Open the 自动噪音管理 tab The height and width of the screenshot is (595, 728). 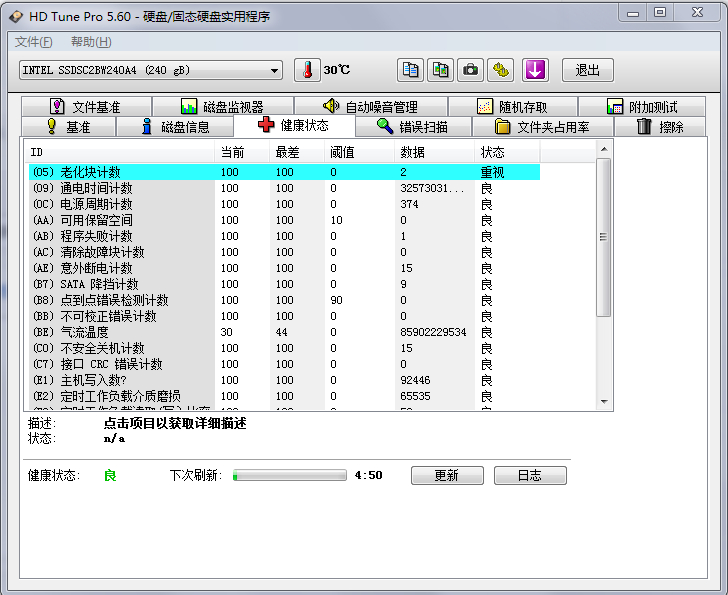(x=370, y=107)
